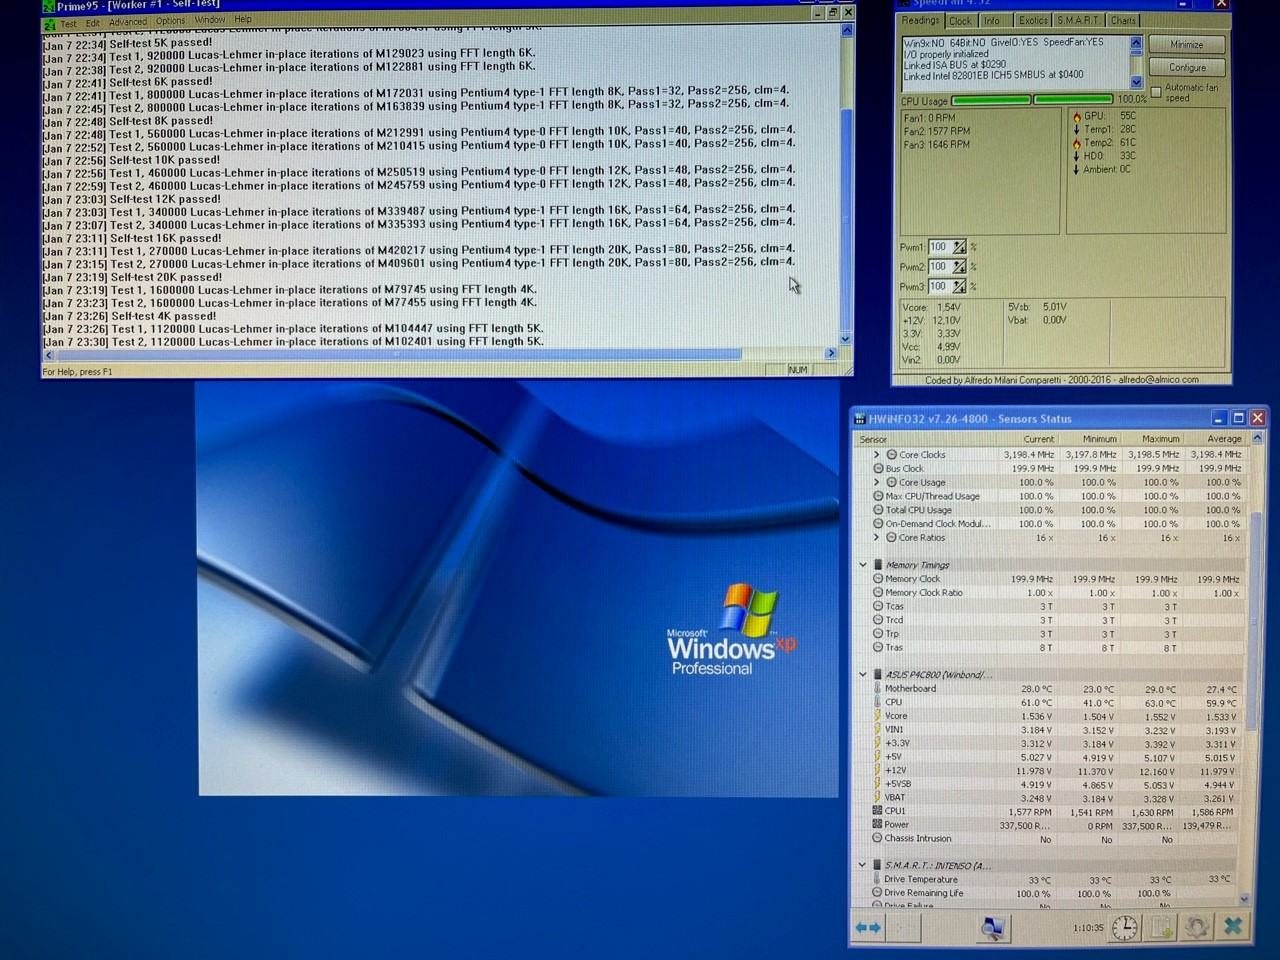Image resolution: width=1280 pixels, height=960 pixels.
Task: Expand the Core Clocks row in HWiNFO
Action: (877, 455)
